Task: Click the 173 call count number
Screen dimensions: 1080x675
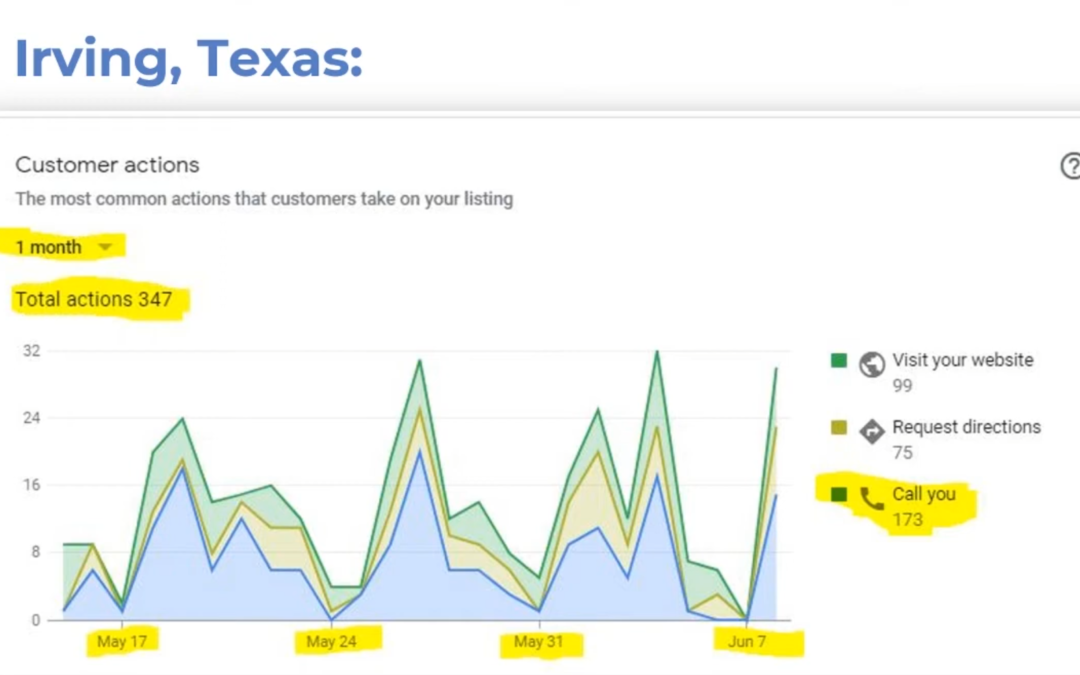Action: pyautogui.click(x=907, y=520)
